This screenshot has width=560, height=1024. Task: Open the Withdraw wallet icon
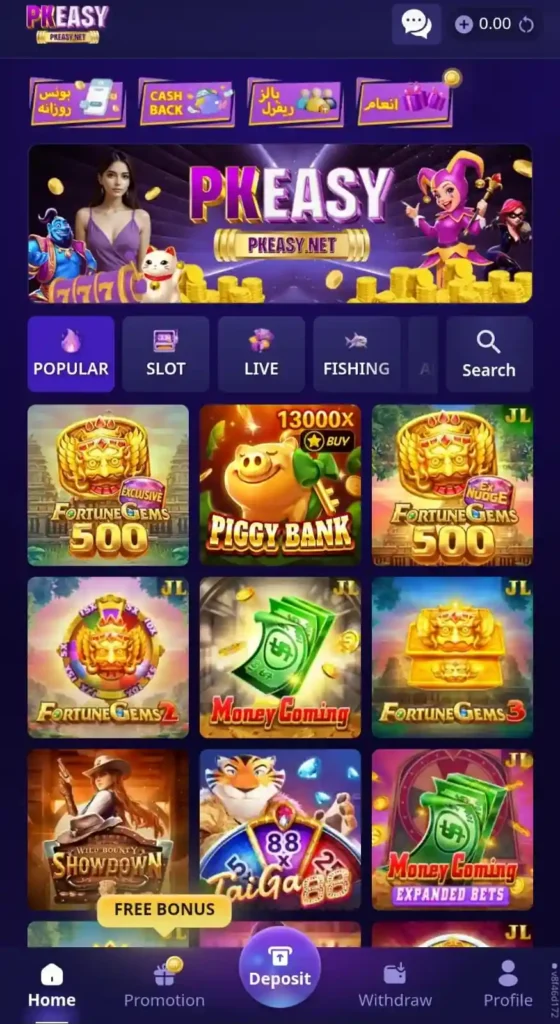tap(395, 974)
